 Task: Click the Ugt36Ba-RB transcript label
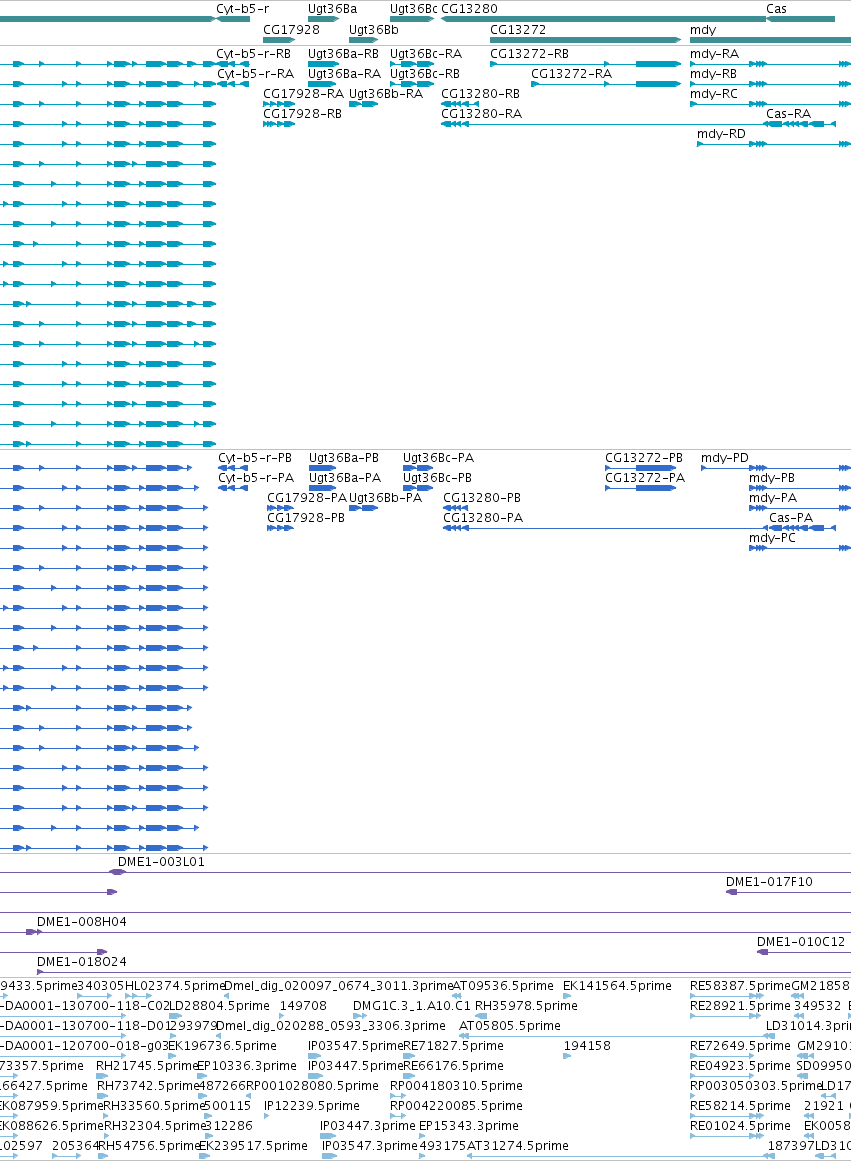(344, 54)
